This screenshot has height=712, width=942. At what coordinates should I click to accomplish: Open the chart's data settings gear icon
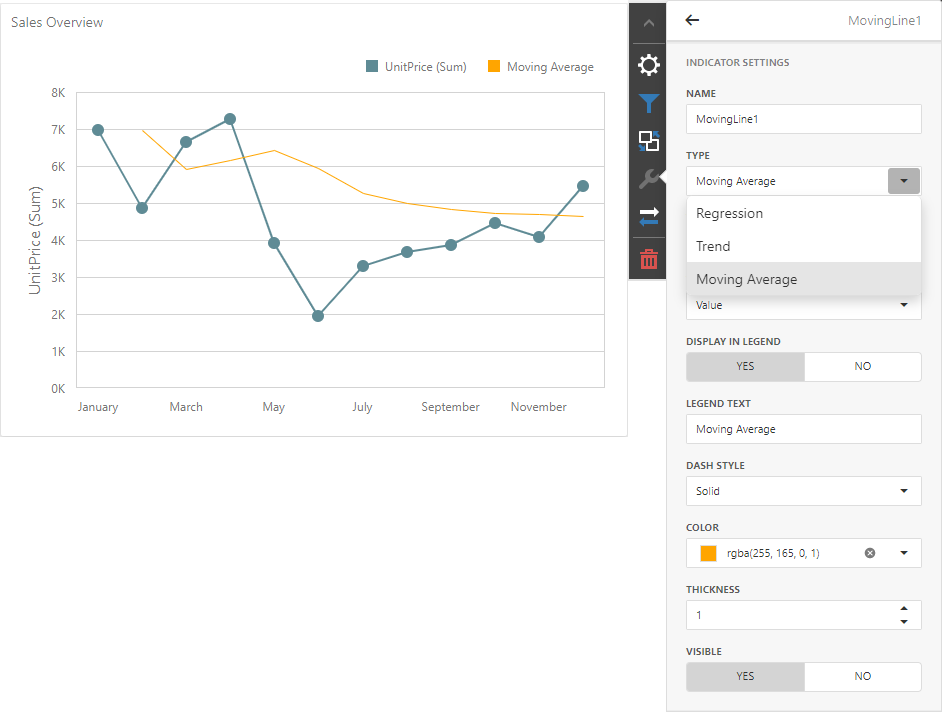pyautogui.click(x=649, y=65)
